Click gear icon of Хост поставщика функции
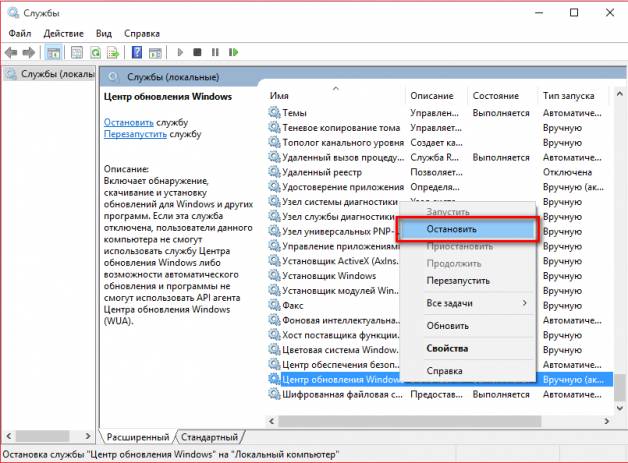This screenshot has width=628, height=463. tap(274, 335)
